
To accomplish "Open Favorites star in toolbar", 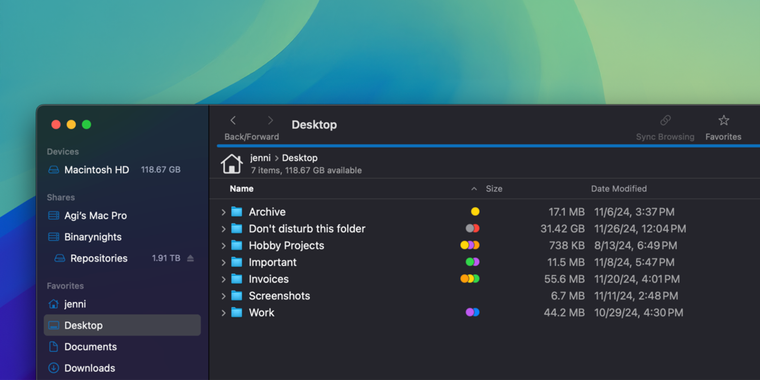I will tap(724, 120).
